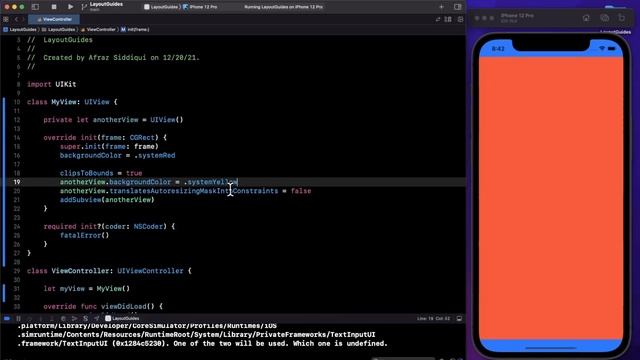Rotate the Simulator device
Viewport: 640px width, 360px height.
(x=622, y=18)
